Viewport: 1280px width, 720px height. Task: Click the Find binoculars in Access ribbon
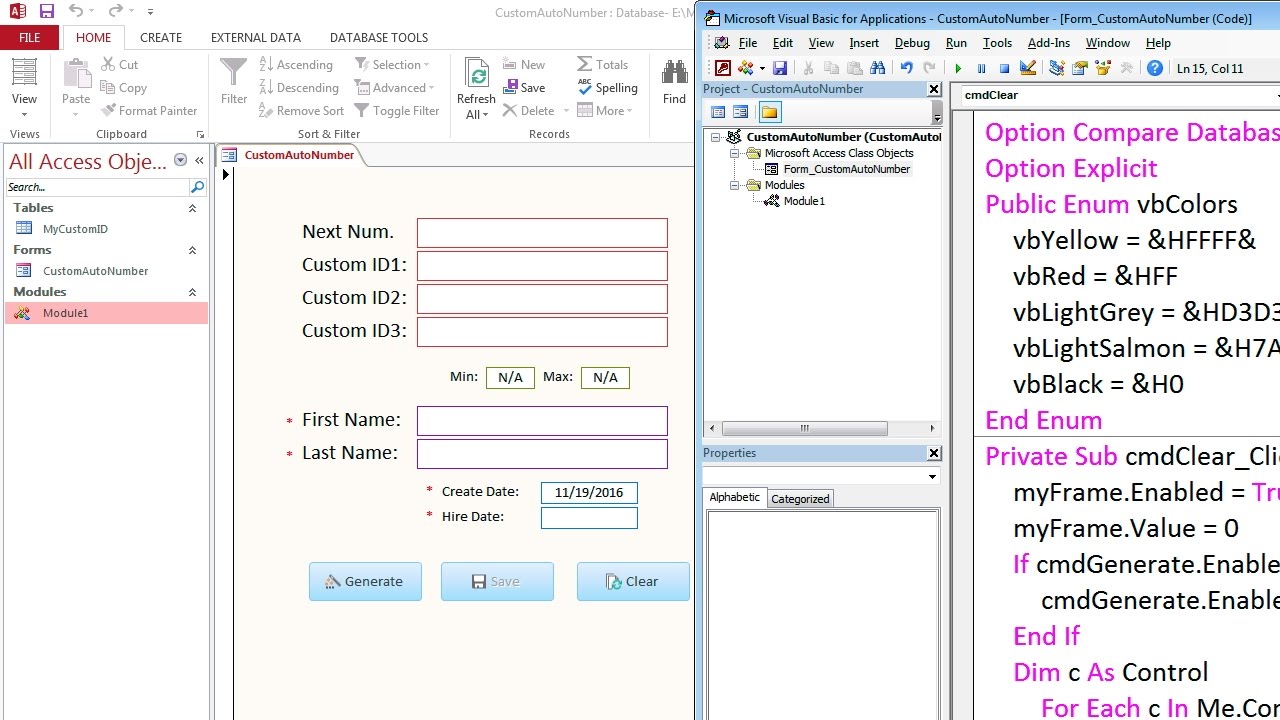[675, 82]
